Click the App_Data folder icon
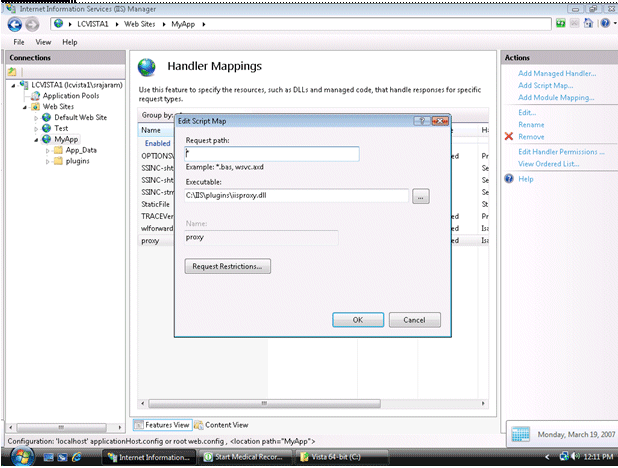The height and width of the screenshot is (468, 618). [58, 150]
